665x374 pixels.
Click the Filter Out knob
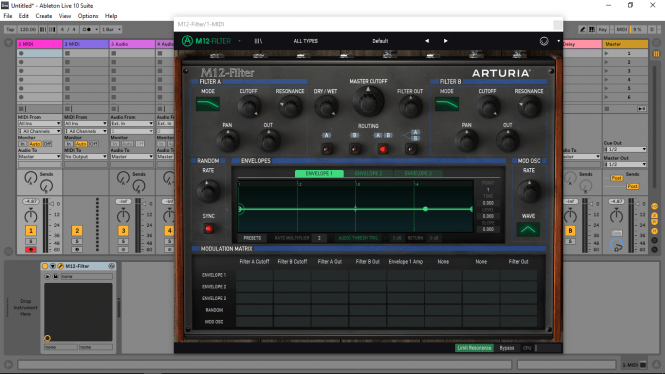410,106
